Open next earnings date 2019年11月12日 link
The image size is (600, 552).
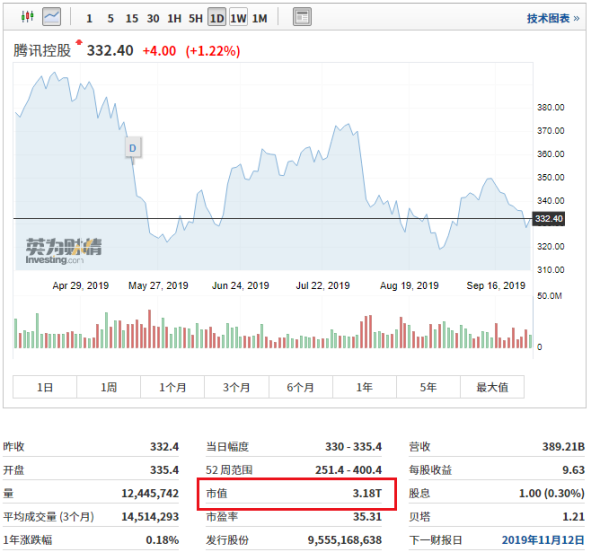[x=543, y=540]
